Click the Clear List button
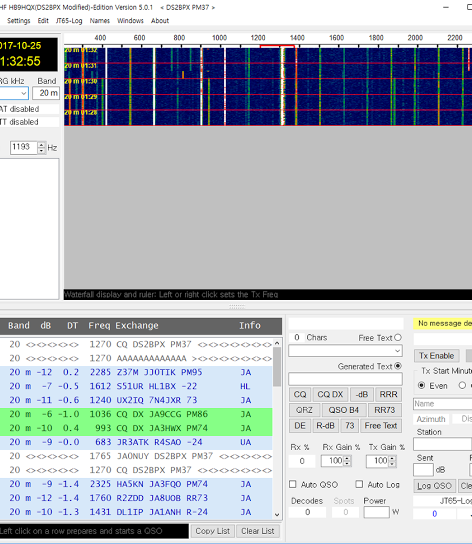This screenshot has height=544, width=472. point(258,531)
